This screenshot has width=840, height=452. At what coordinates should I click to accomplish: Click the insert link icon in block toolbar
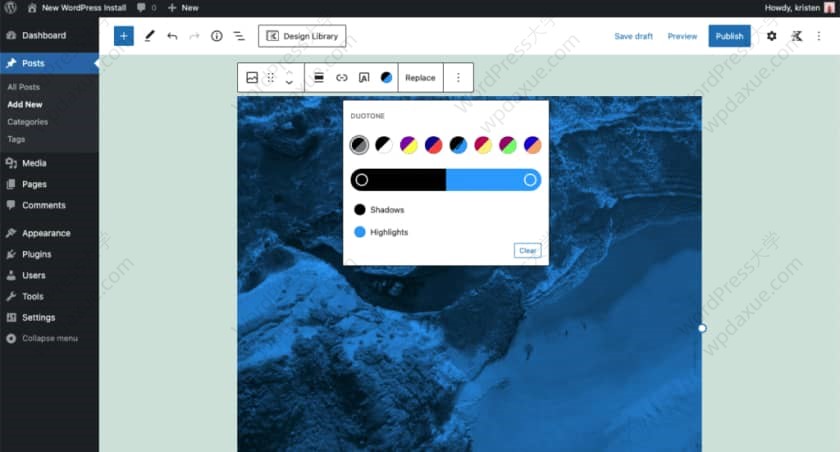pos(341,78)
